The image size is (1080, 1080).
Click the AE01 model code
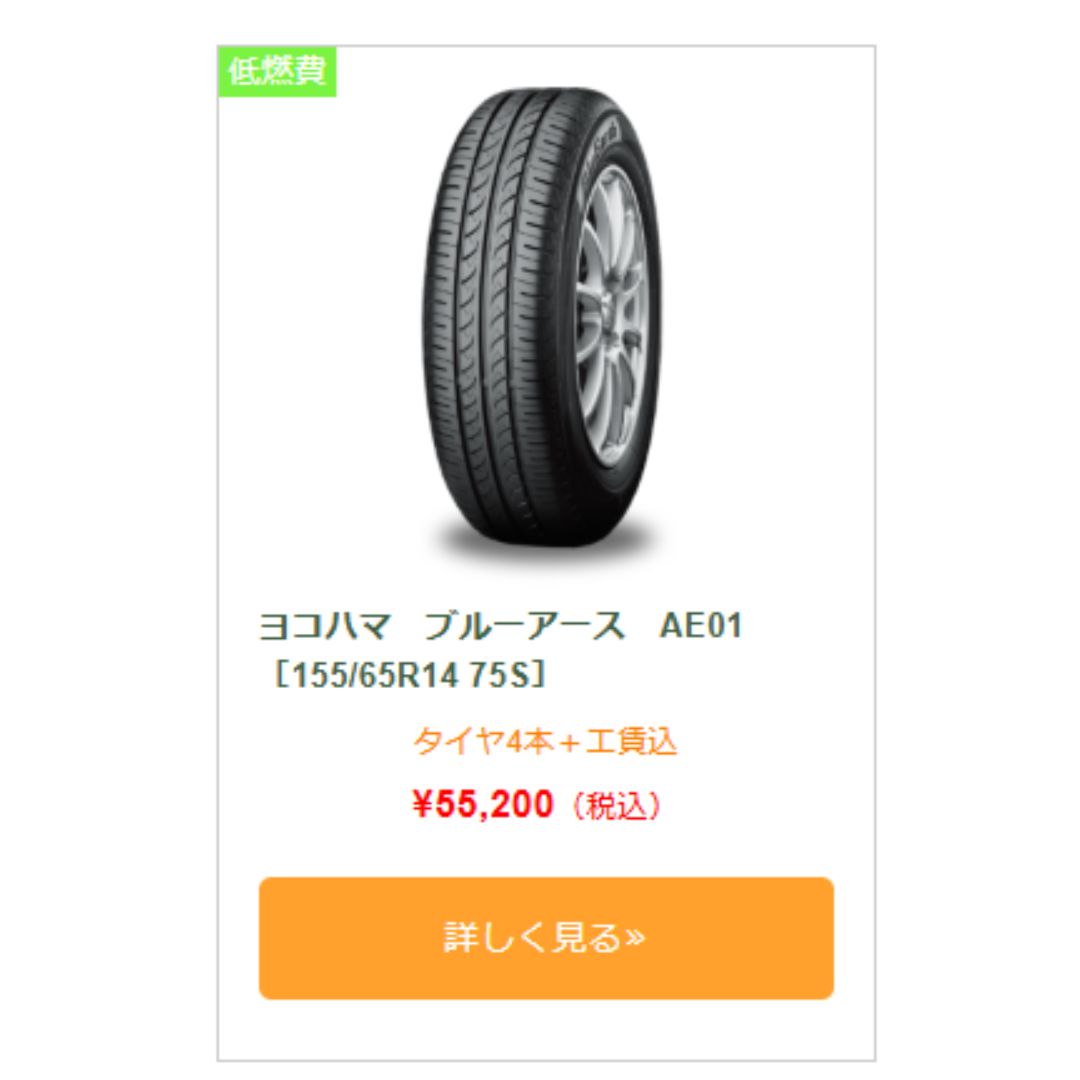pos(700,626)
